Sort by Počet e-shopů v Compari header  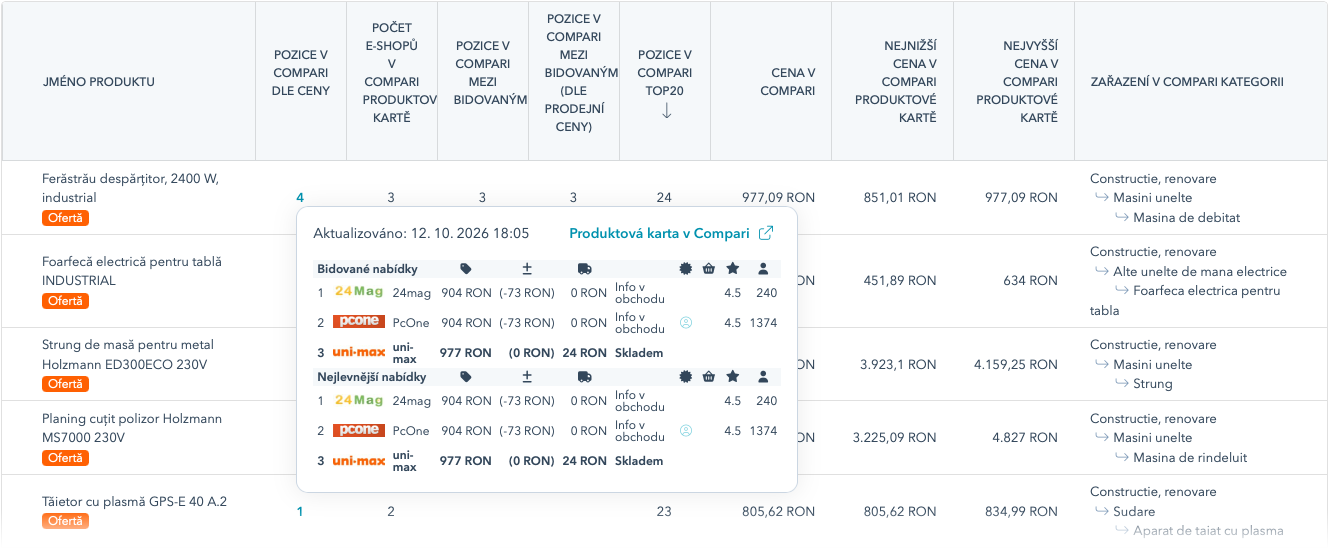pos(392,72)
